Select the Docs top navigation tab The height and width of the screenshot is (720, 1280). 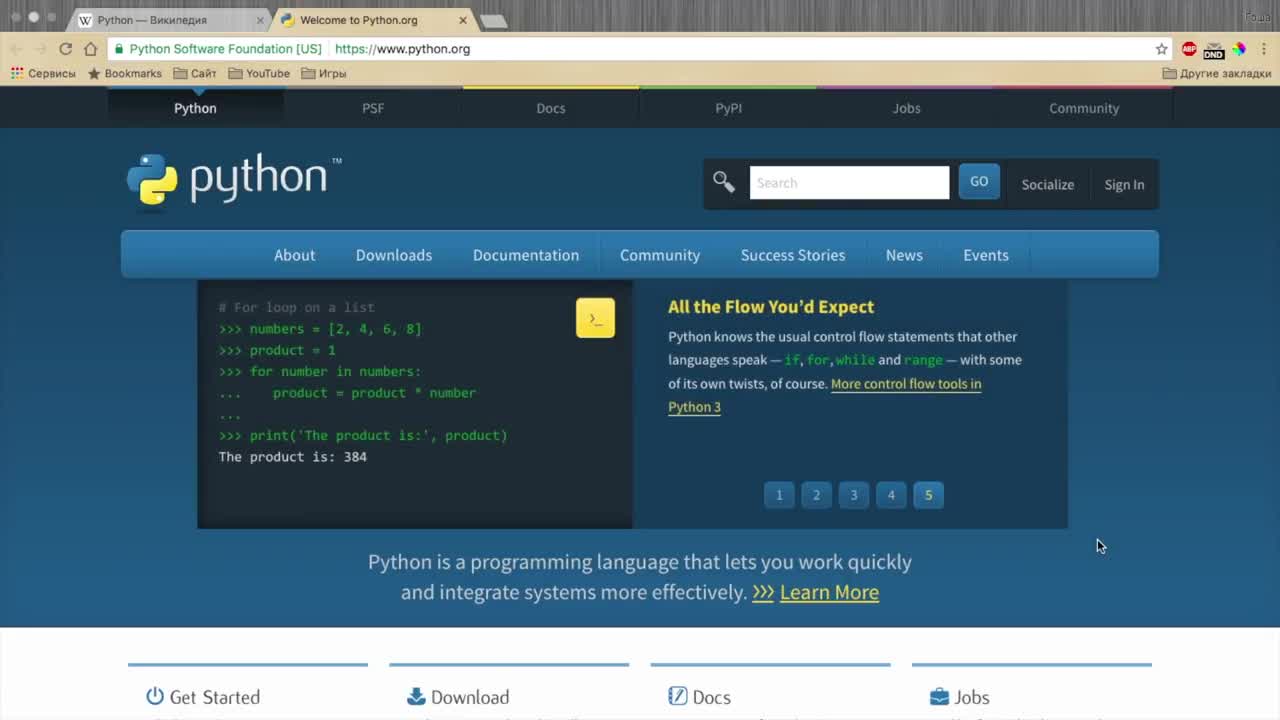click(551, 108)
